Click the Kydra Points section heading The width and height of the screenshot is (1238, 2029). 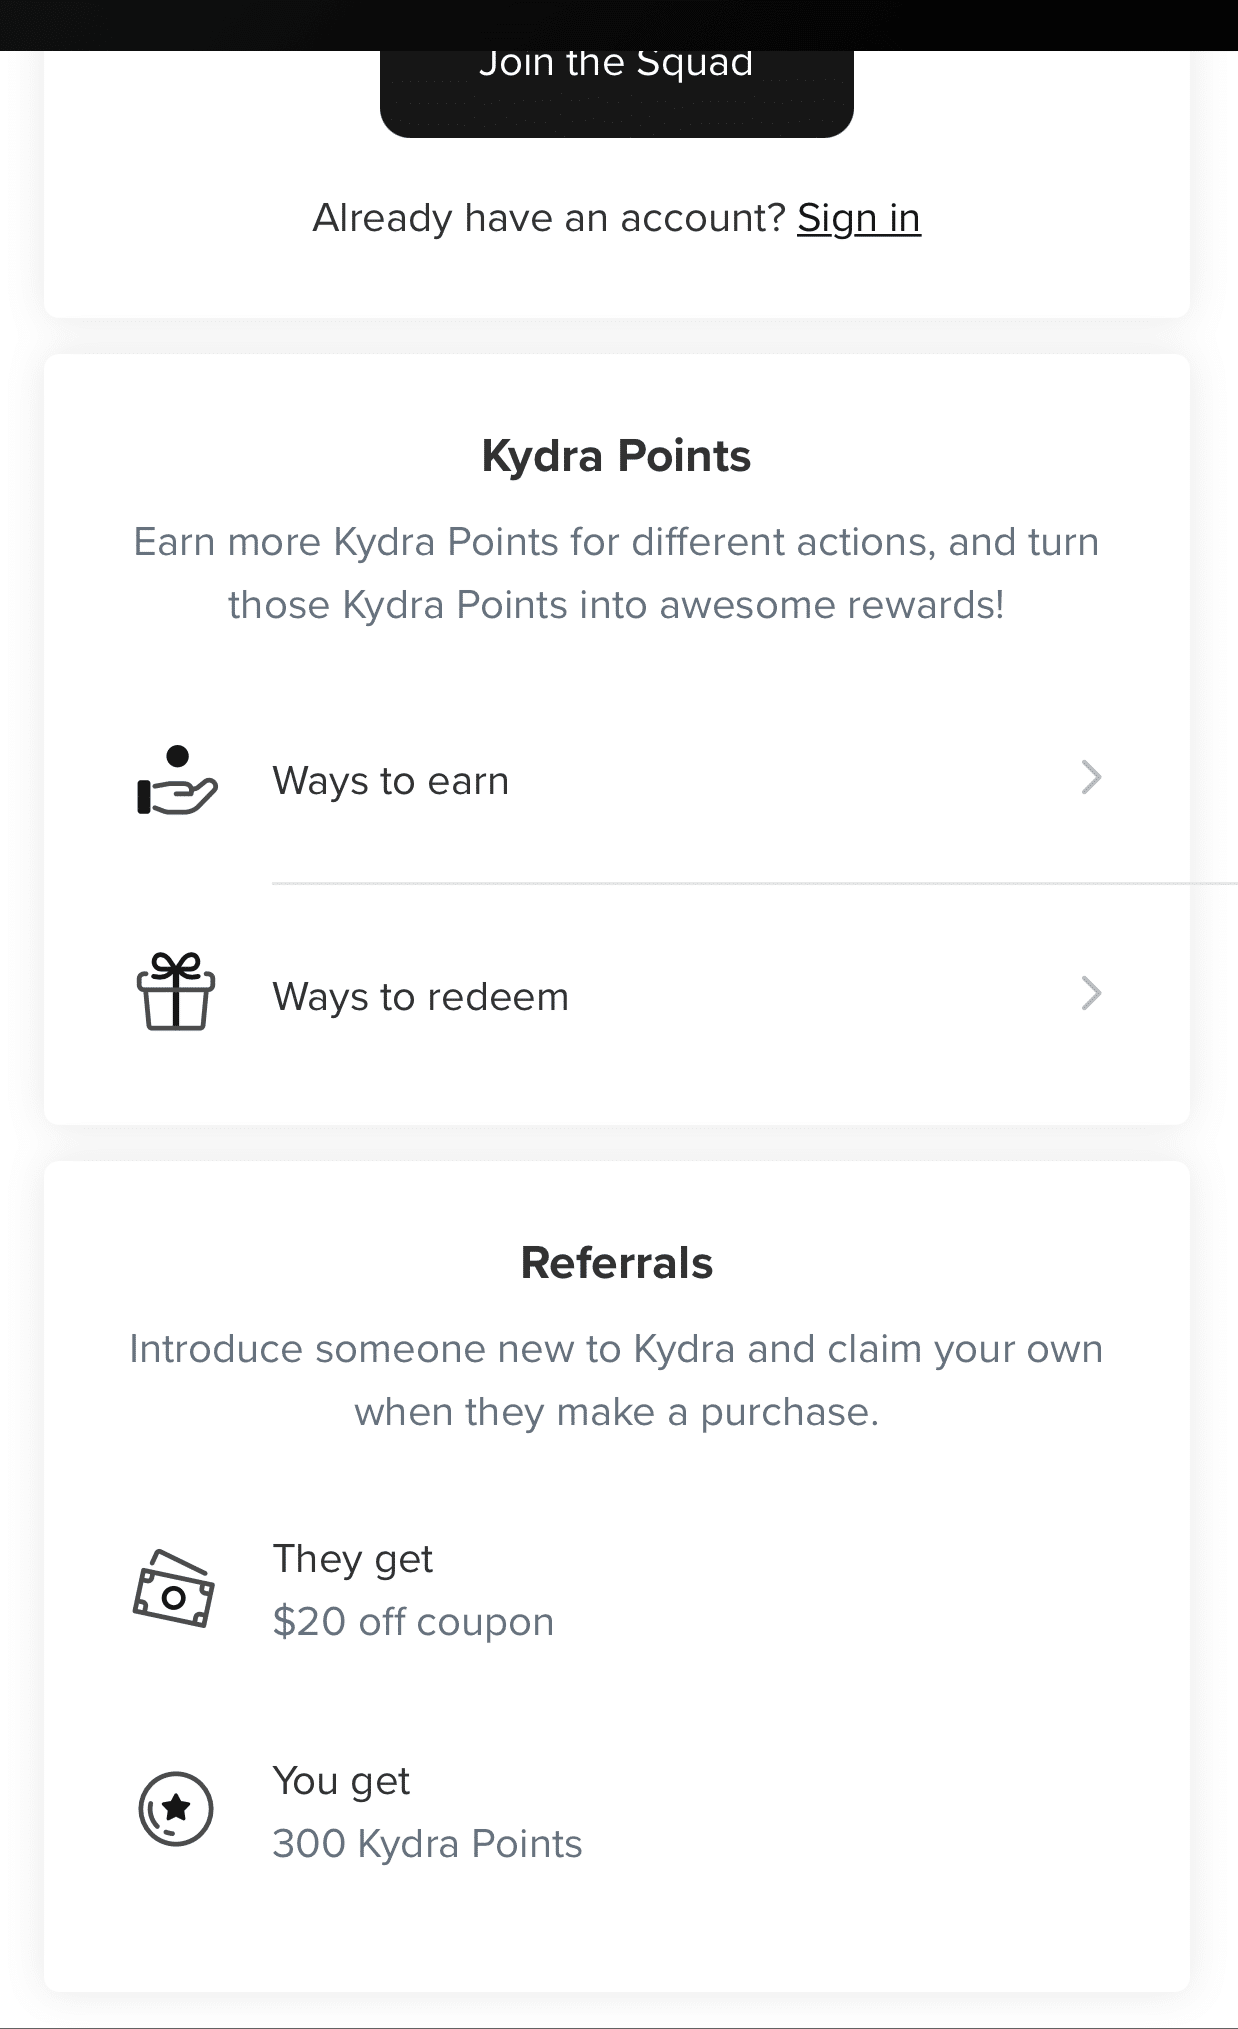pyautogui.click(x=616, y=456)
